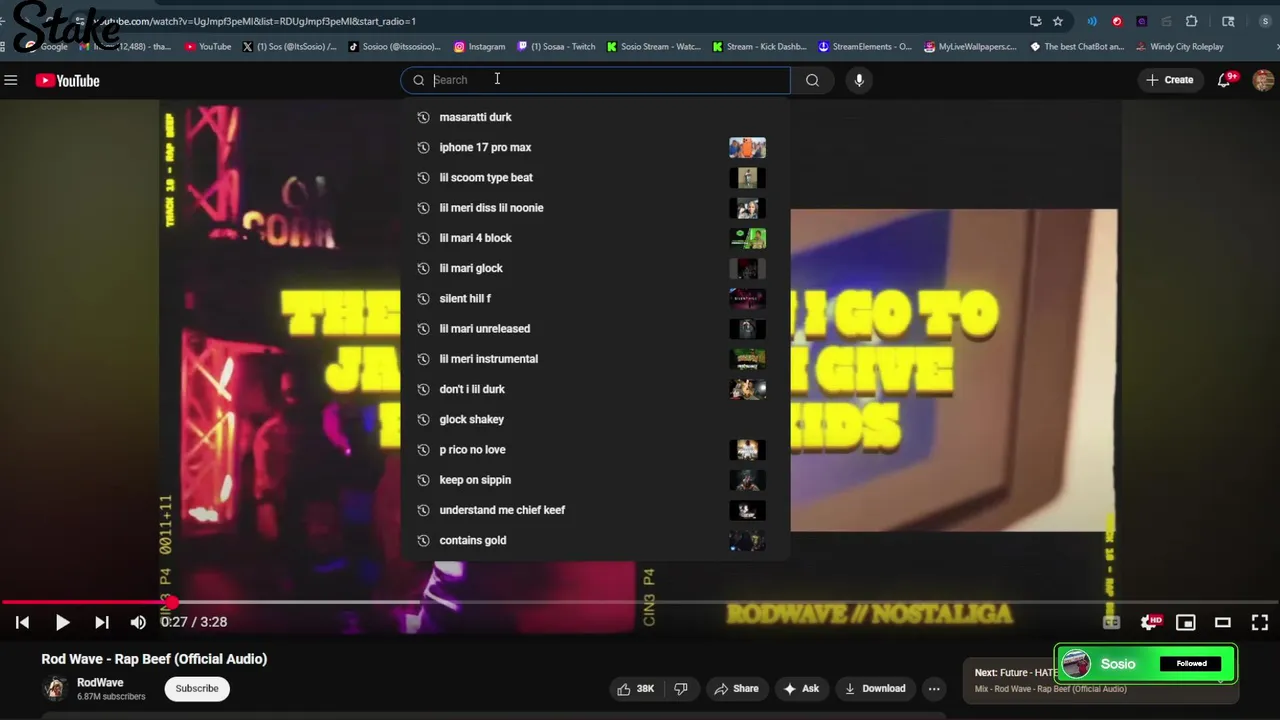Image resolution: width=1280 pixels, height=720 pixels.
Task: Dislike the video
Action: [x=681, y=688]
